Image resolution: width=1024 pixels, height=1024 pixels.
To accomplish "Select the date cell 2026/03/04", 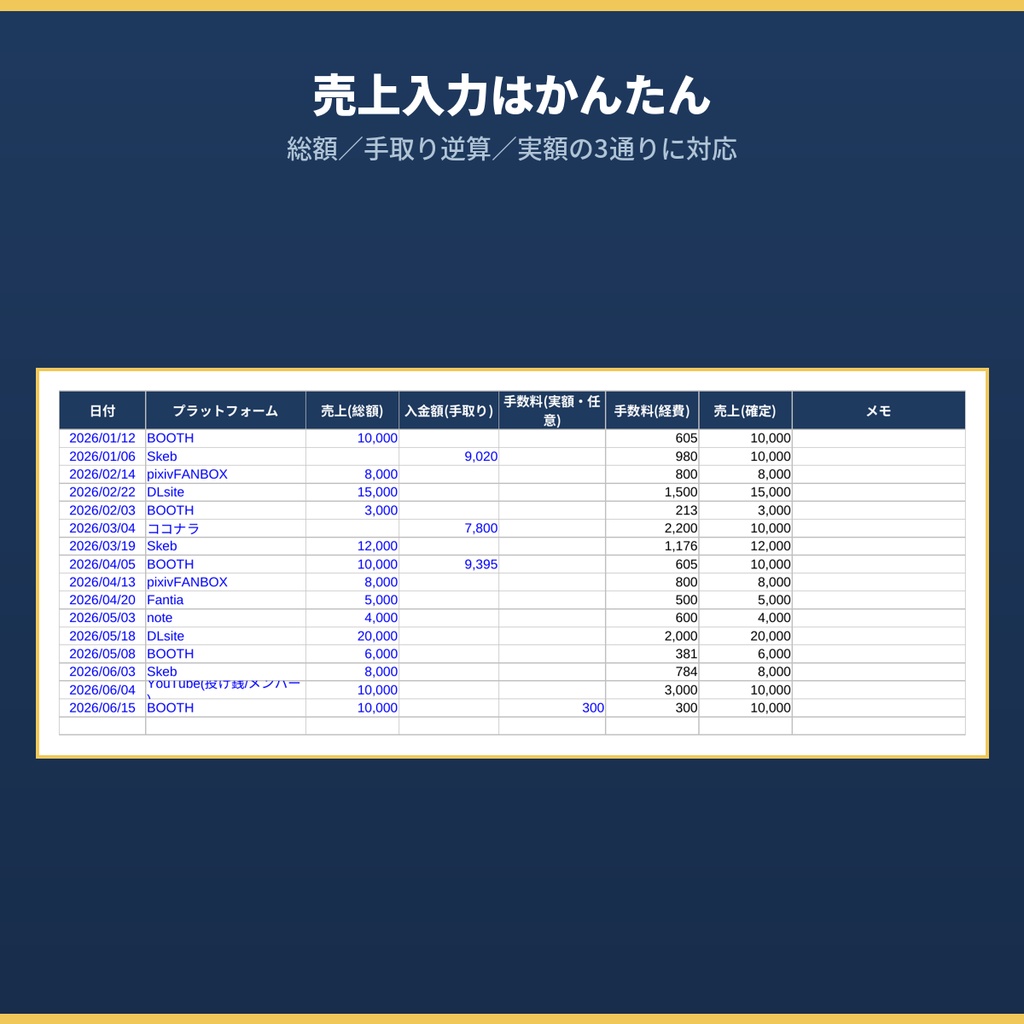I will coord(103,528).
